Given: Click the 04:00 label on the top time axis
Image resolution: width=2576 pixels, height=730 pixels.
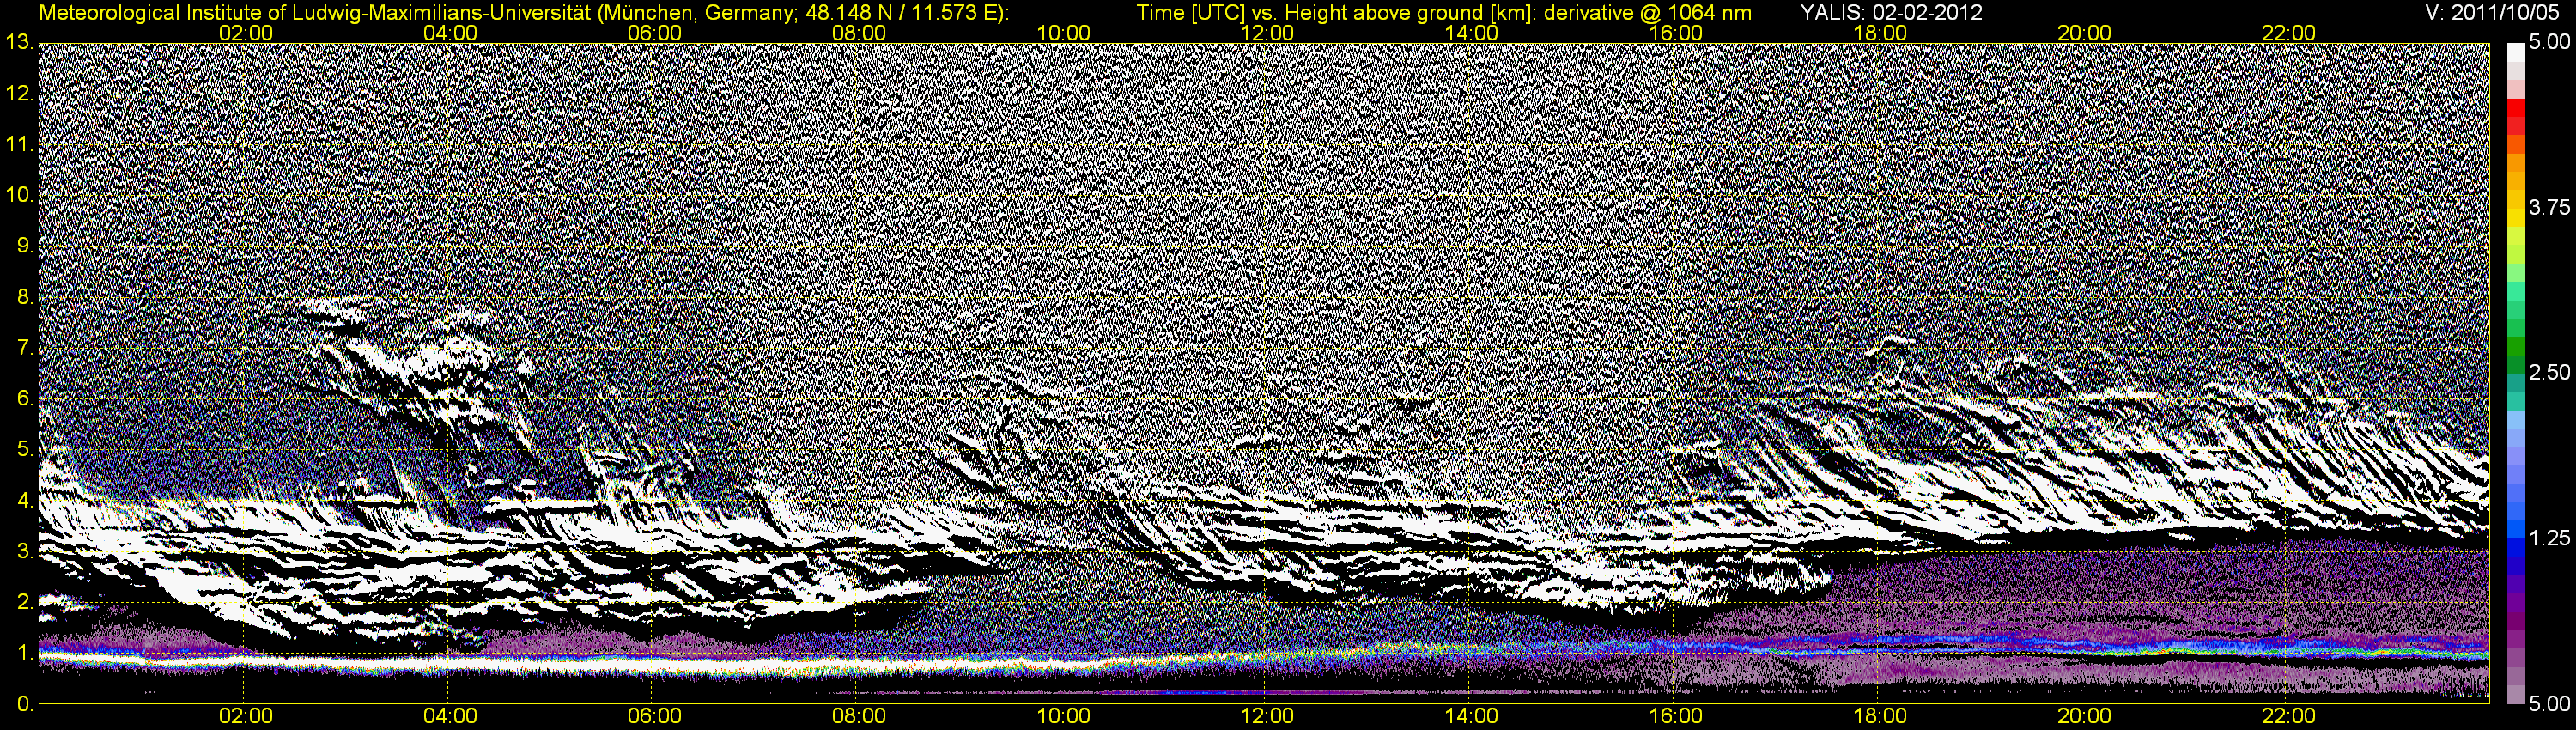Looking at the screenshot, I should point(450,33).
